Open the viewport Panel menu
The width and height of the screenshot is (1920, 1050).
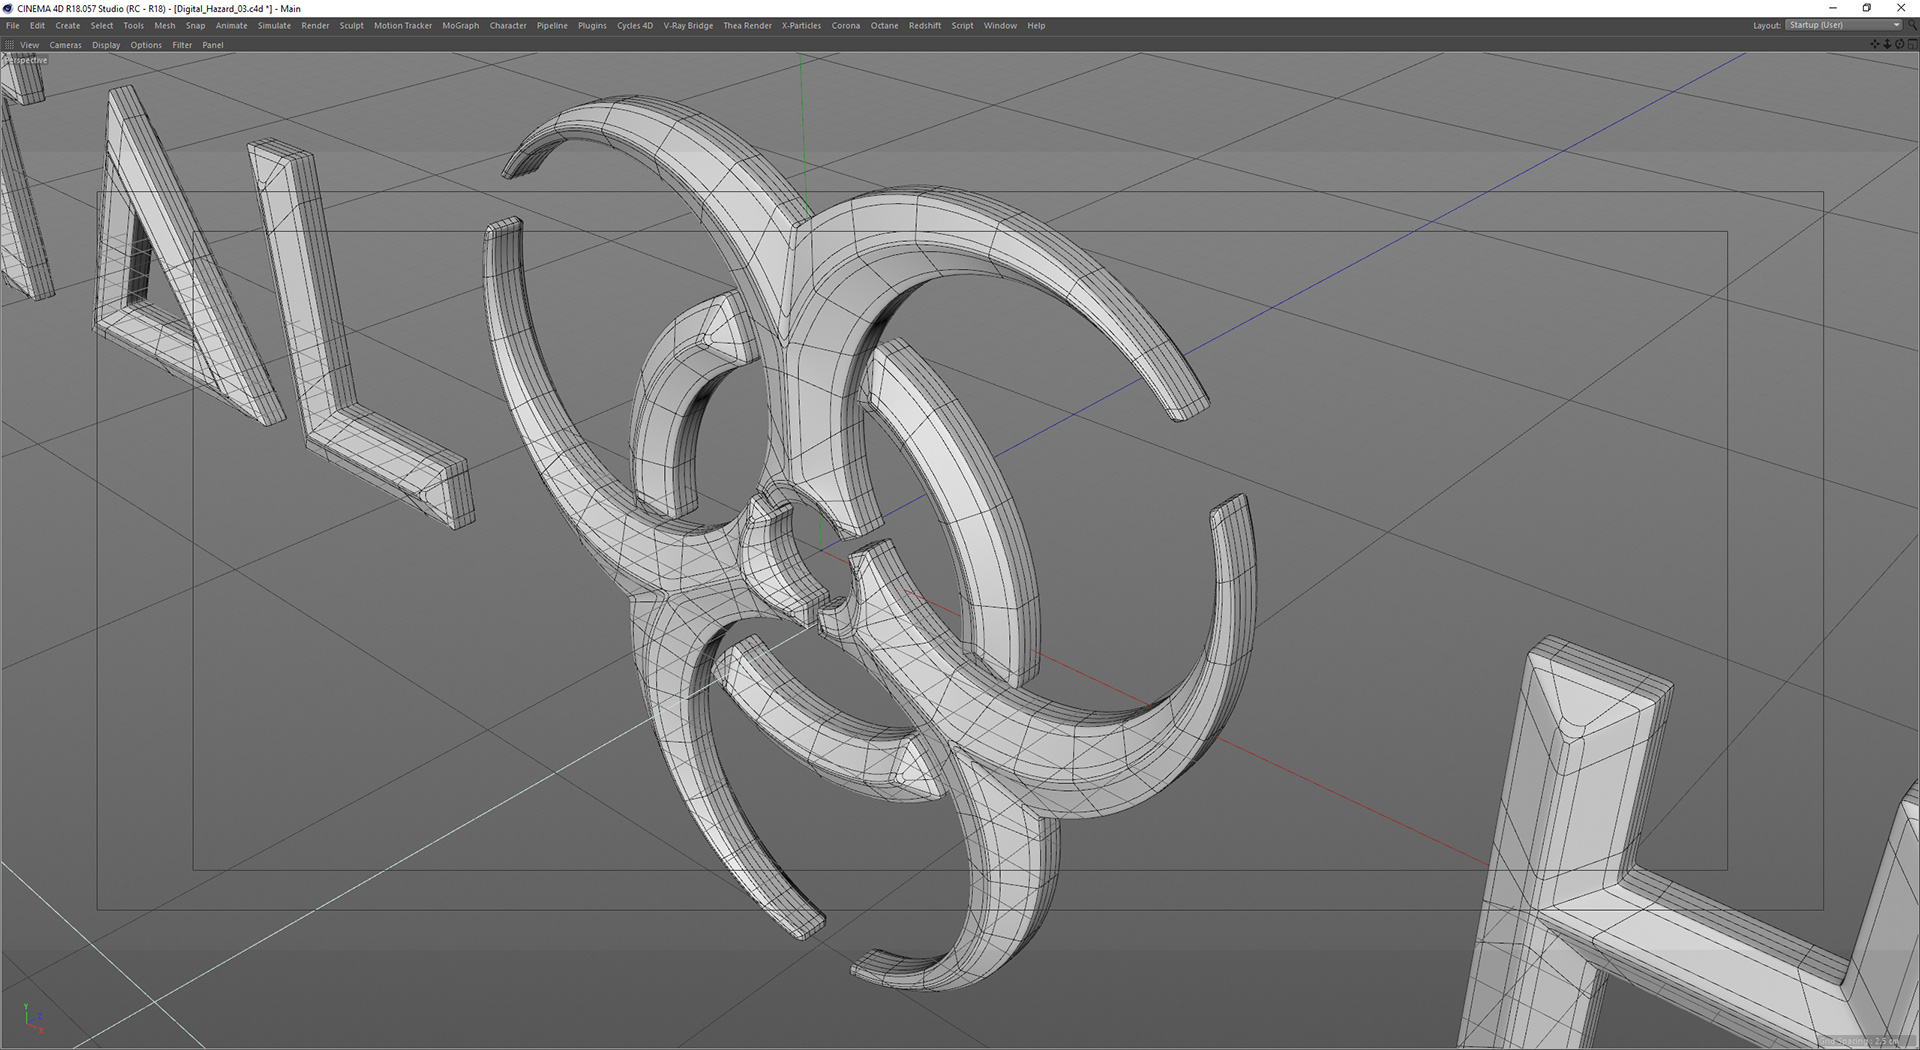tap(213, 45)
